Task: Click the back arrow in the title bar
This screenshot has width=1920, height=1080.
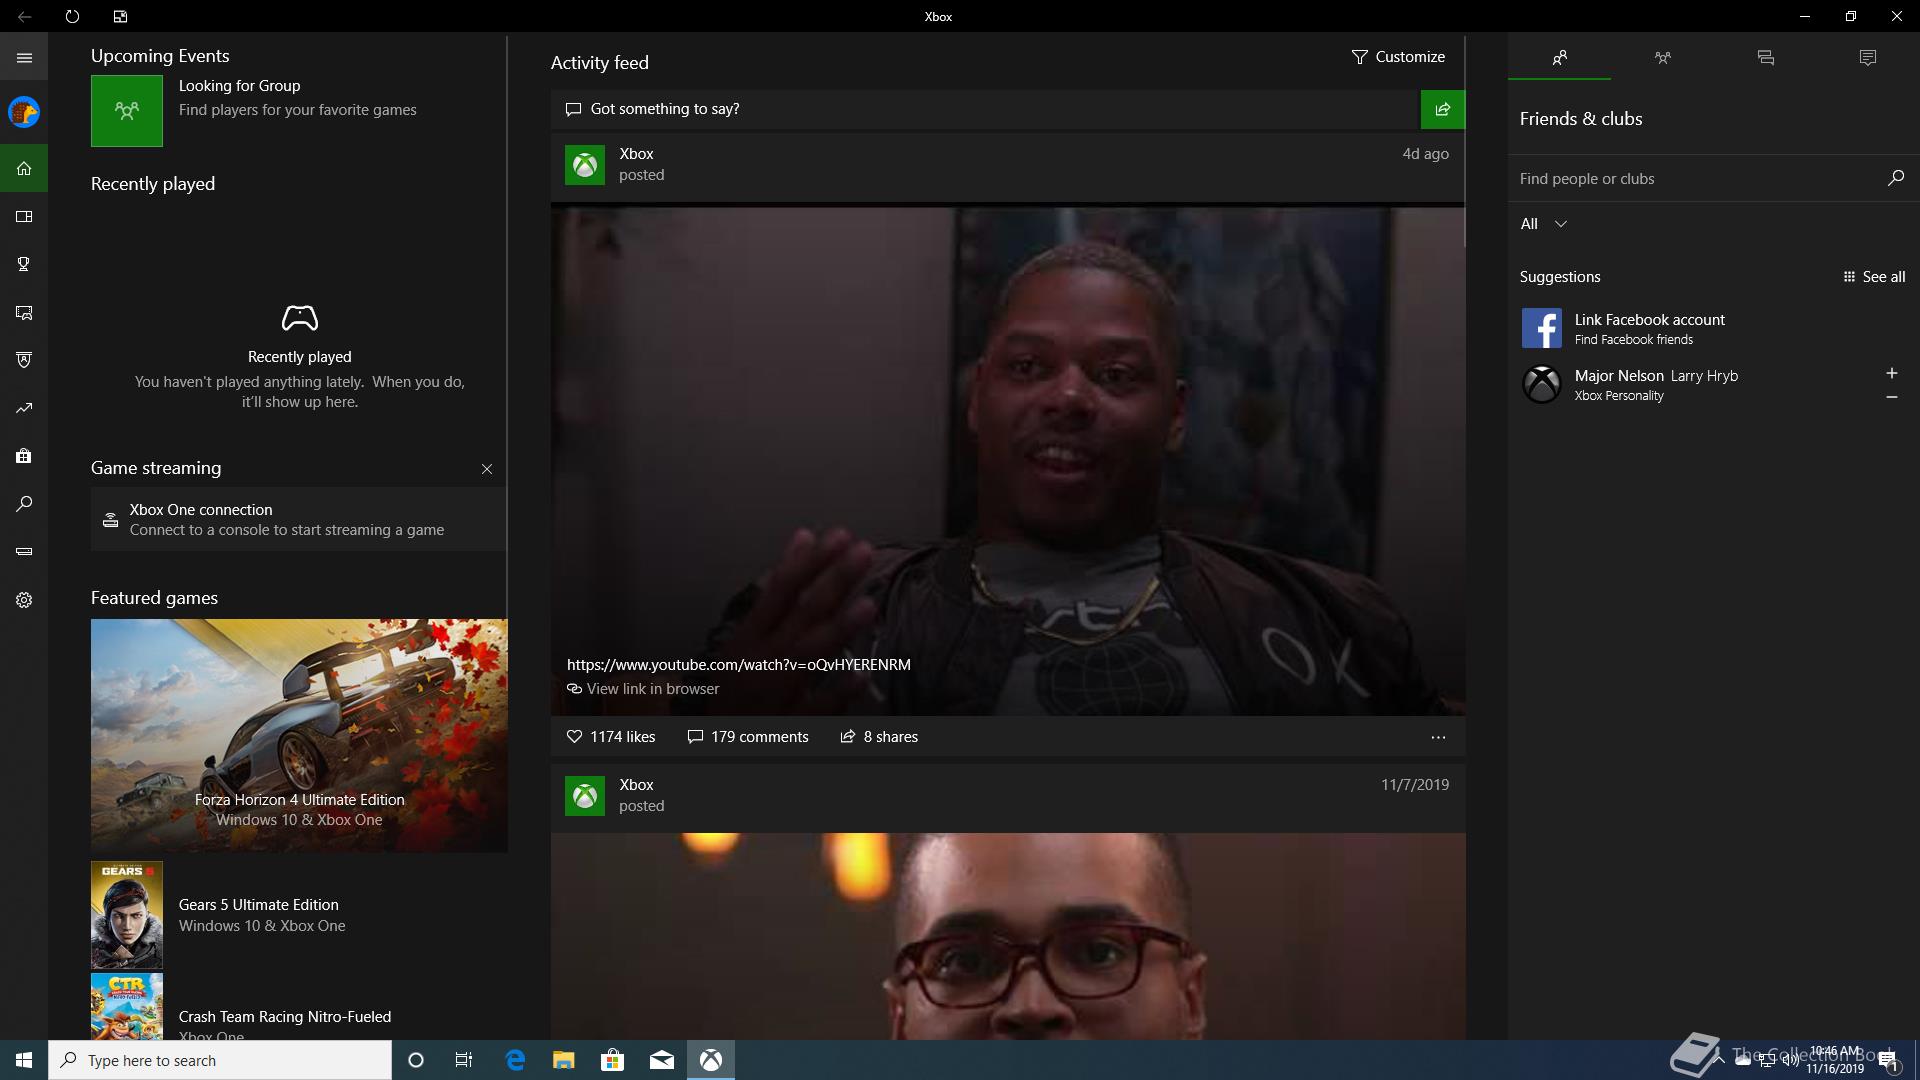Action: pyautogui.click(x=24, y=16)
